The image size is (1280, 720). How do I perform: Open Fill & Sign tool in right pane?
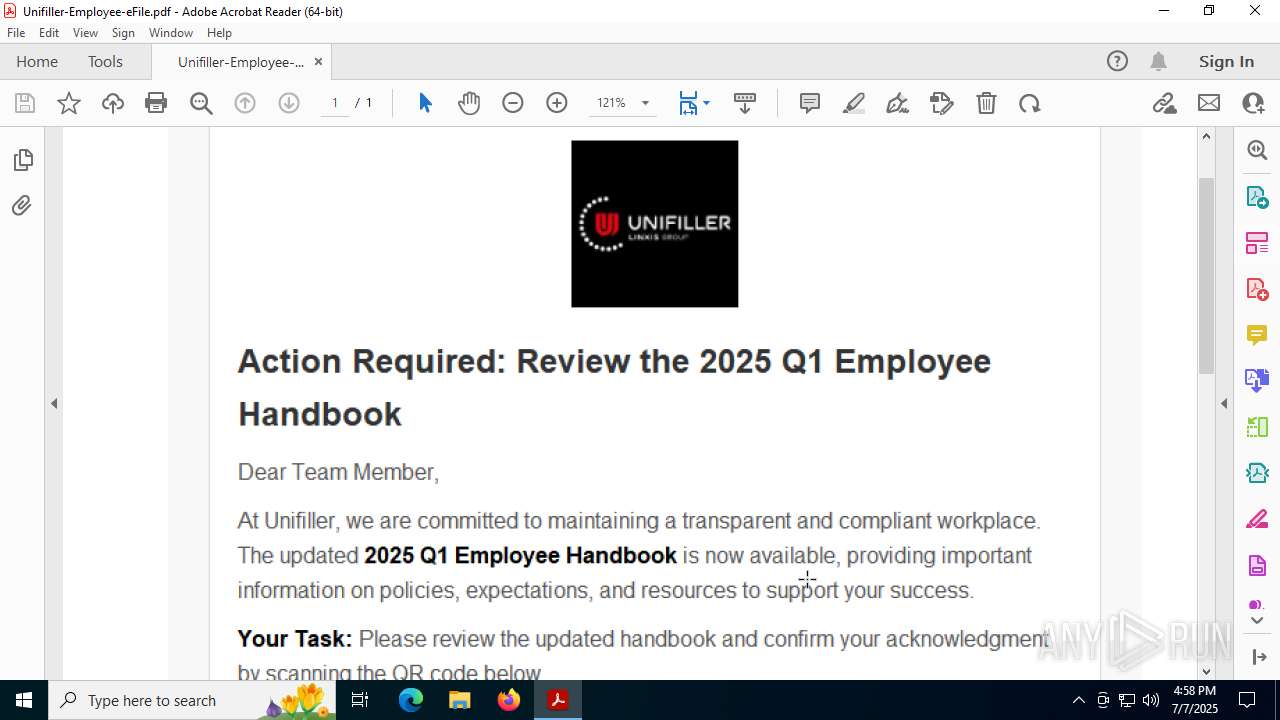pyautogui.click(x=1257, y=519)
